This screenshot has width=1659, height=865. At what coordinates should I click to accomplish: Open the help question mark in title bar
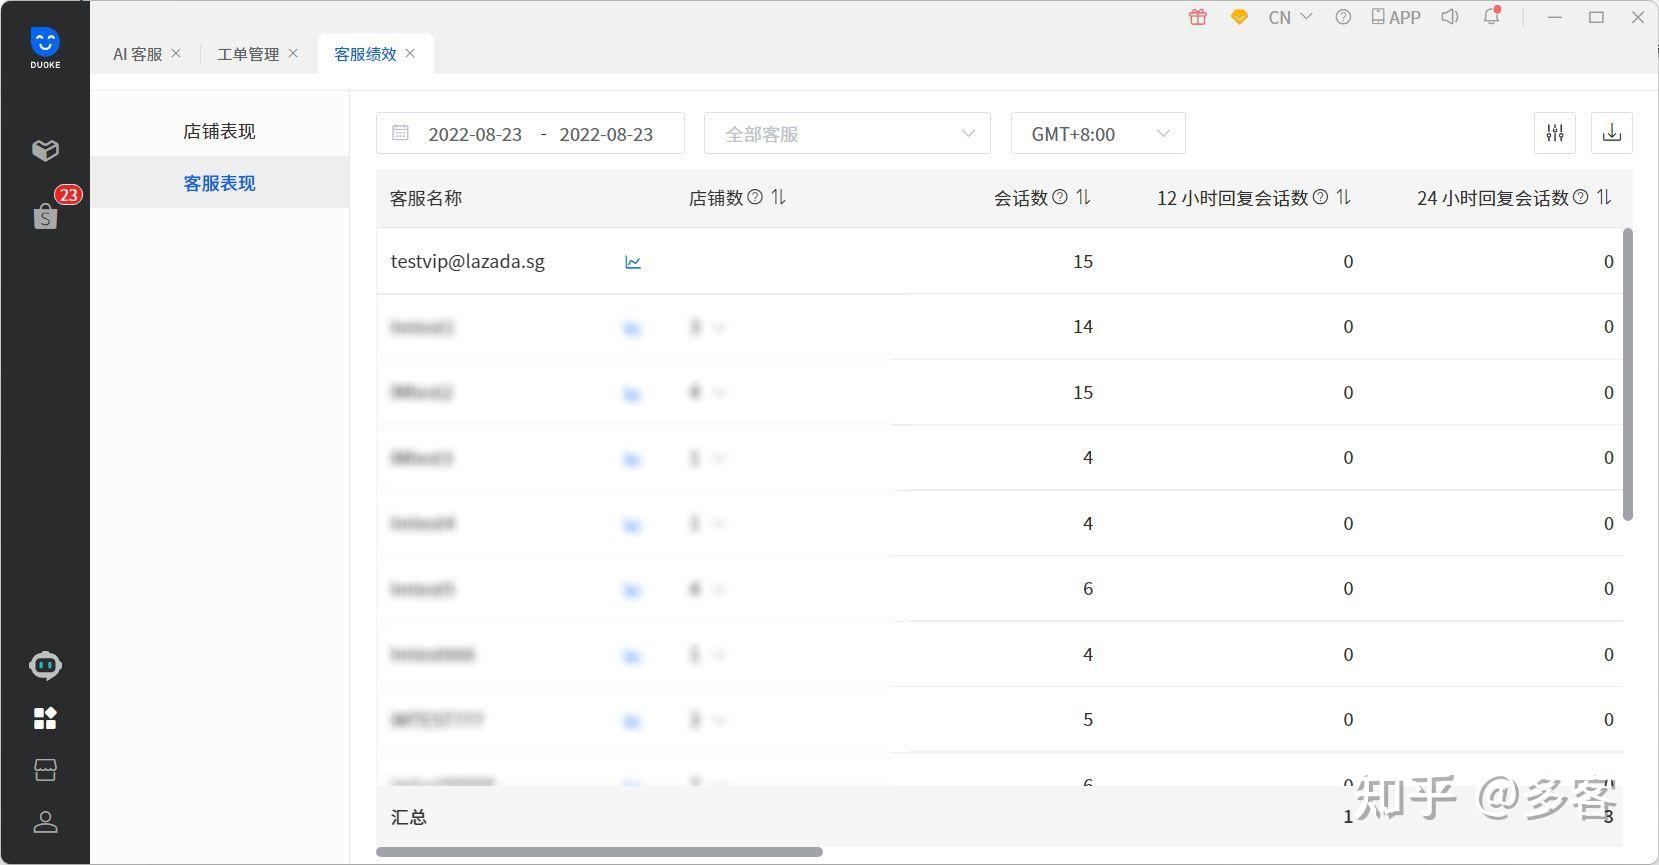pyautogui.click(x=1343, y=17)
